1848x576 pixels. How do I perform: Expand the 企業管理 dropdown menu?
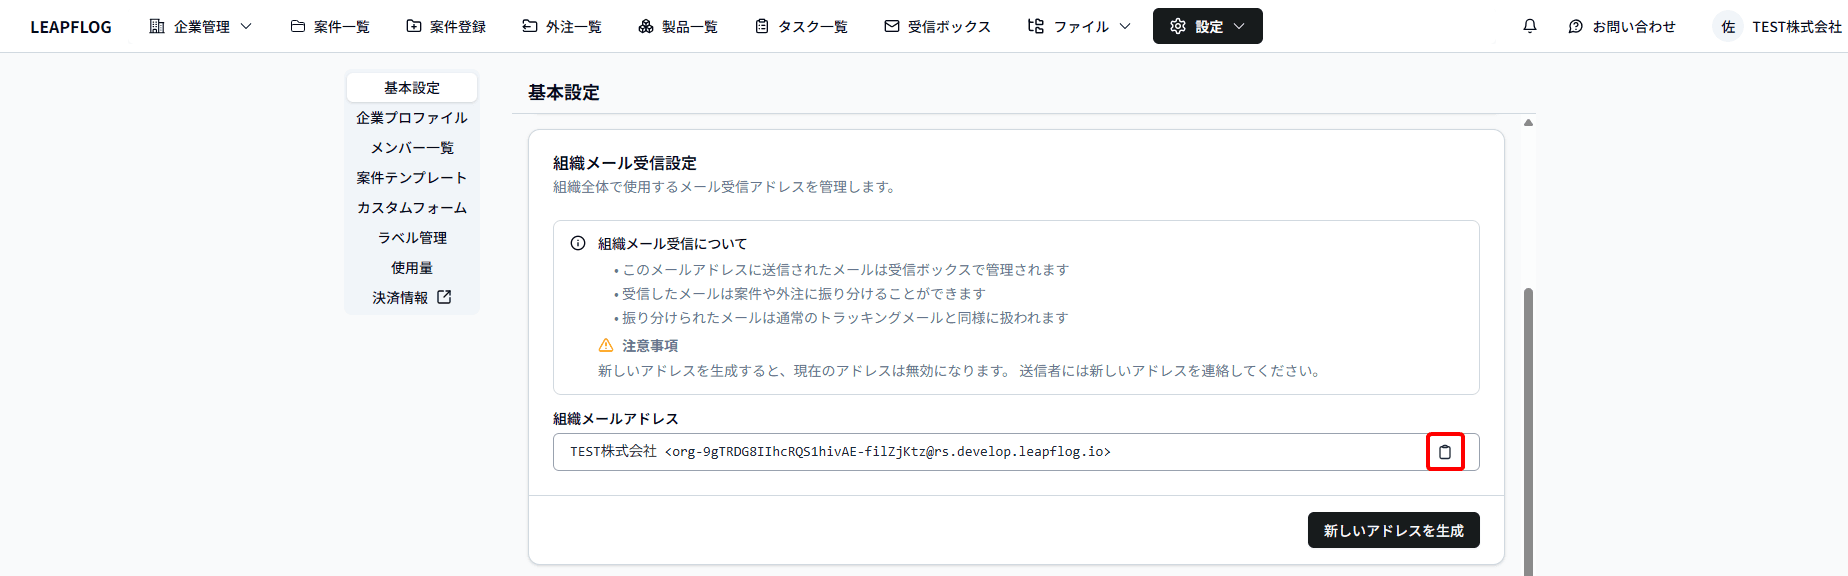[200, 27]
